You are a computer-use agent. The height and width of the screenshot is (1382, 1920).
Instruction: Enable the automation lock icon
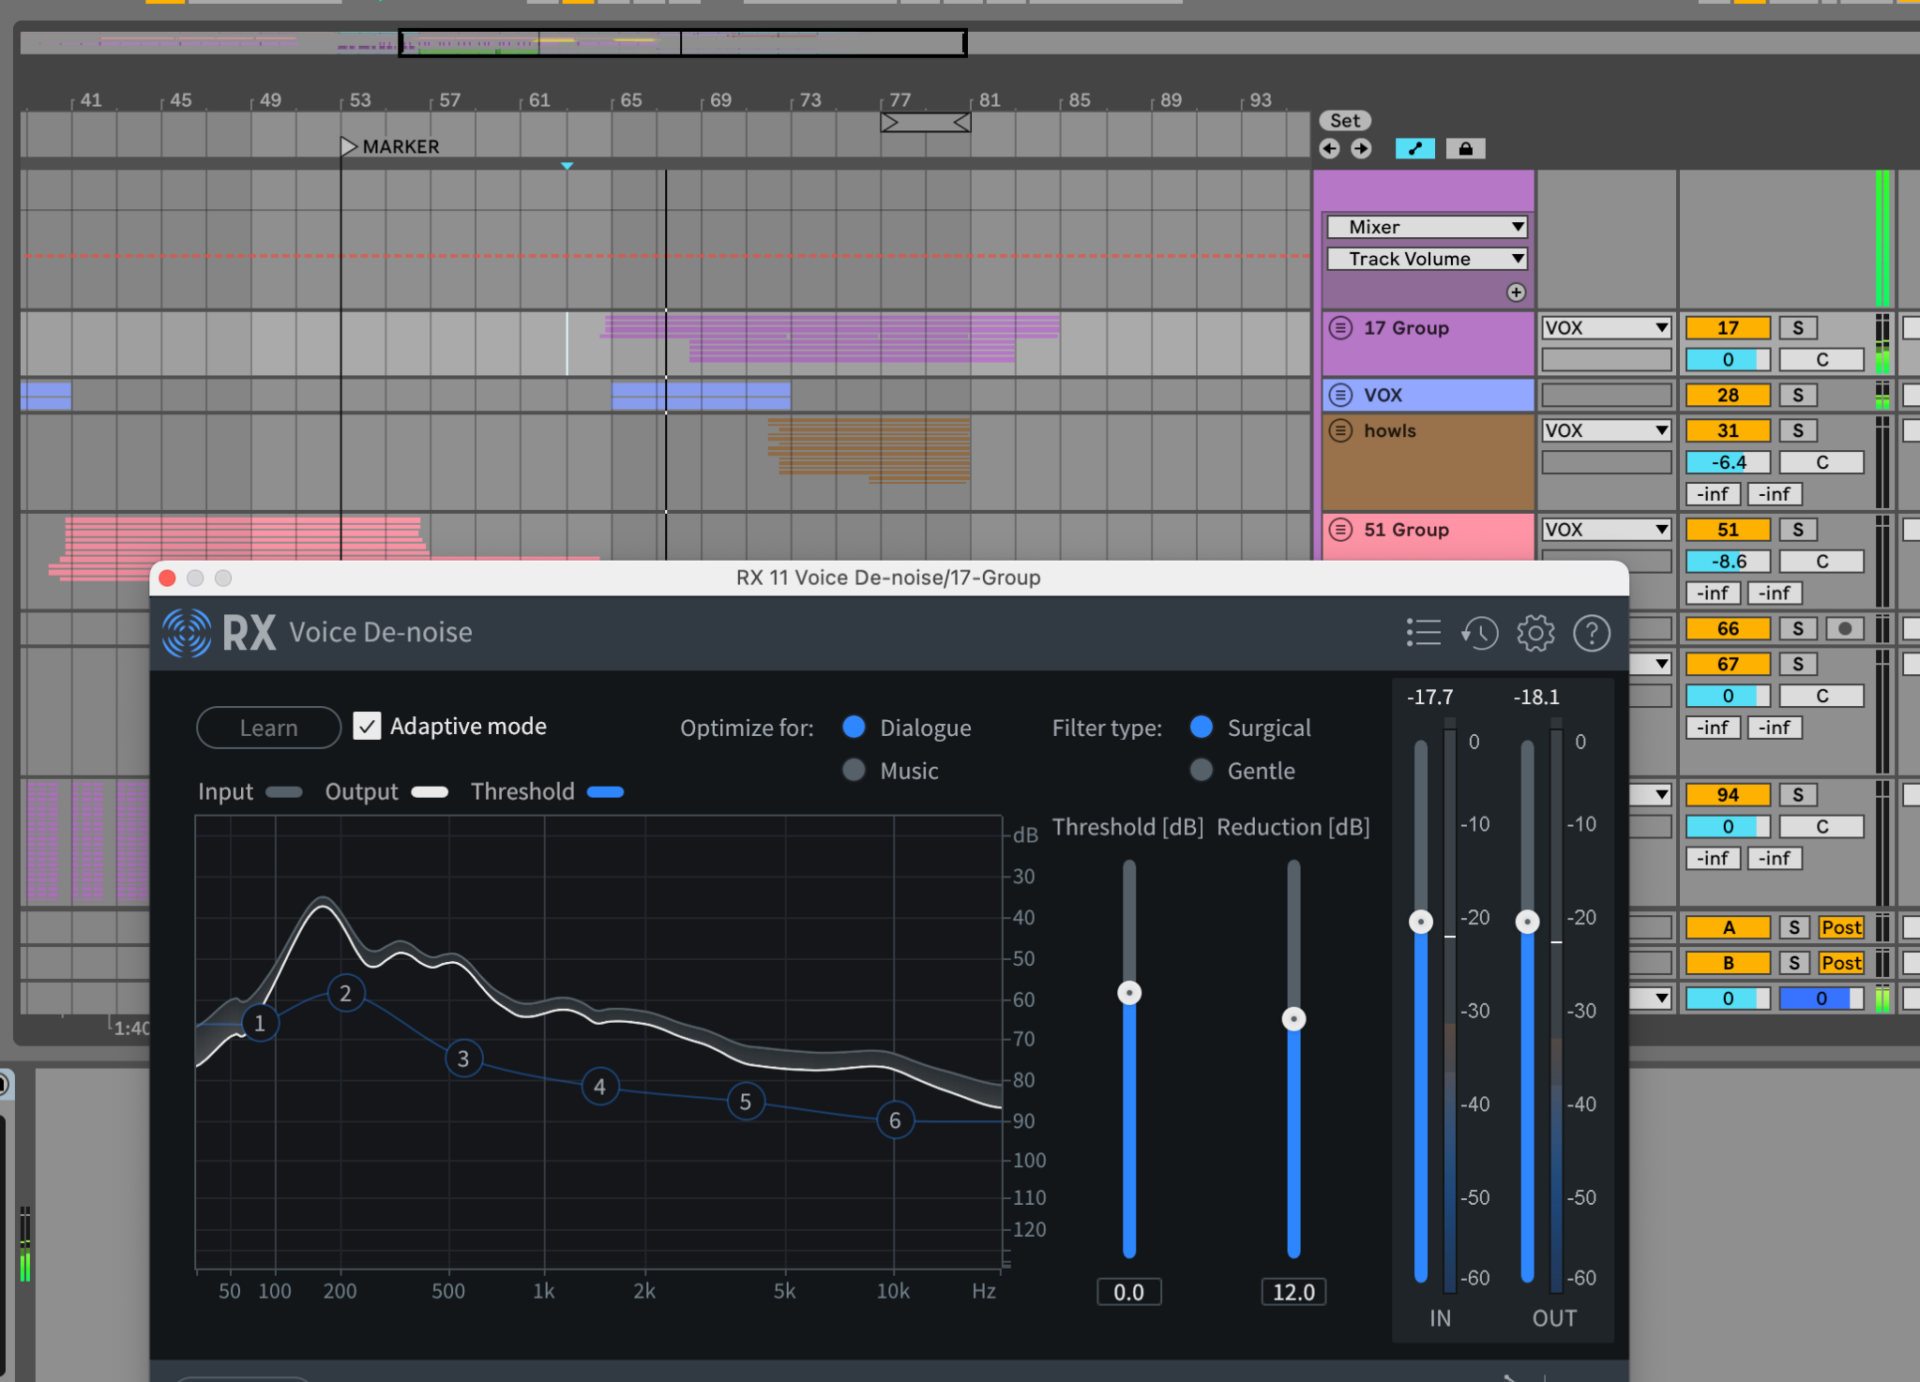click(x=1465, y=148)
